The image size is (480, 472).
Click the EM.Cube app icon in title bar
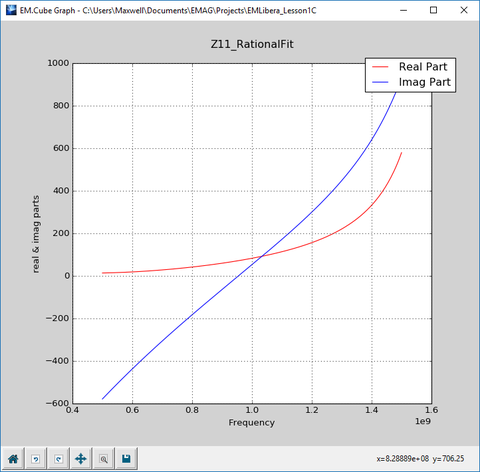11,10
